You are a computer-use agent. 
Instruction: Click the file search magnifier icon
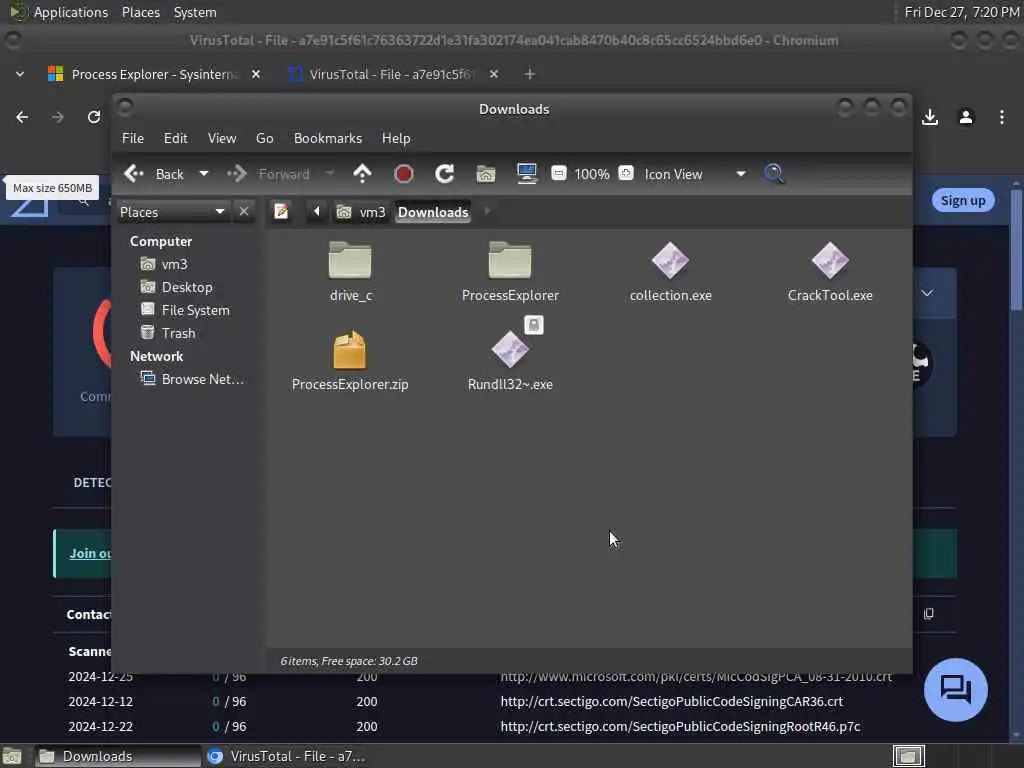pyautogui.click(x=774, y=174)
